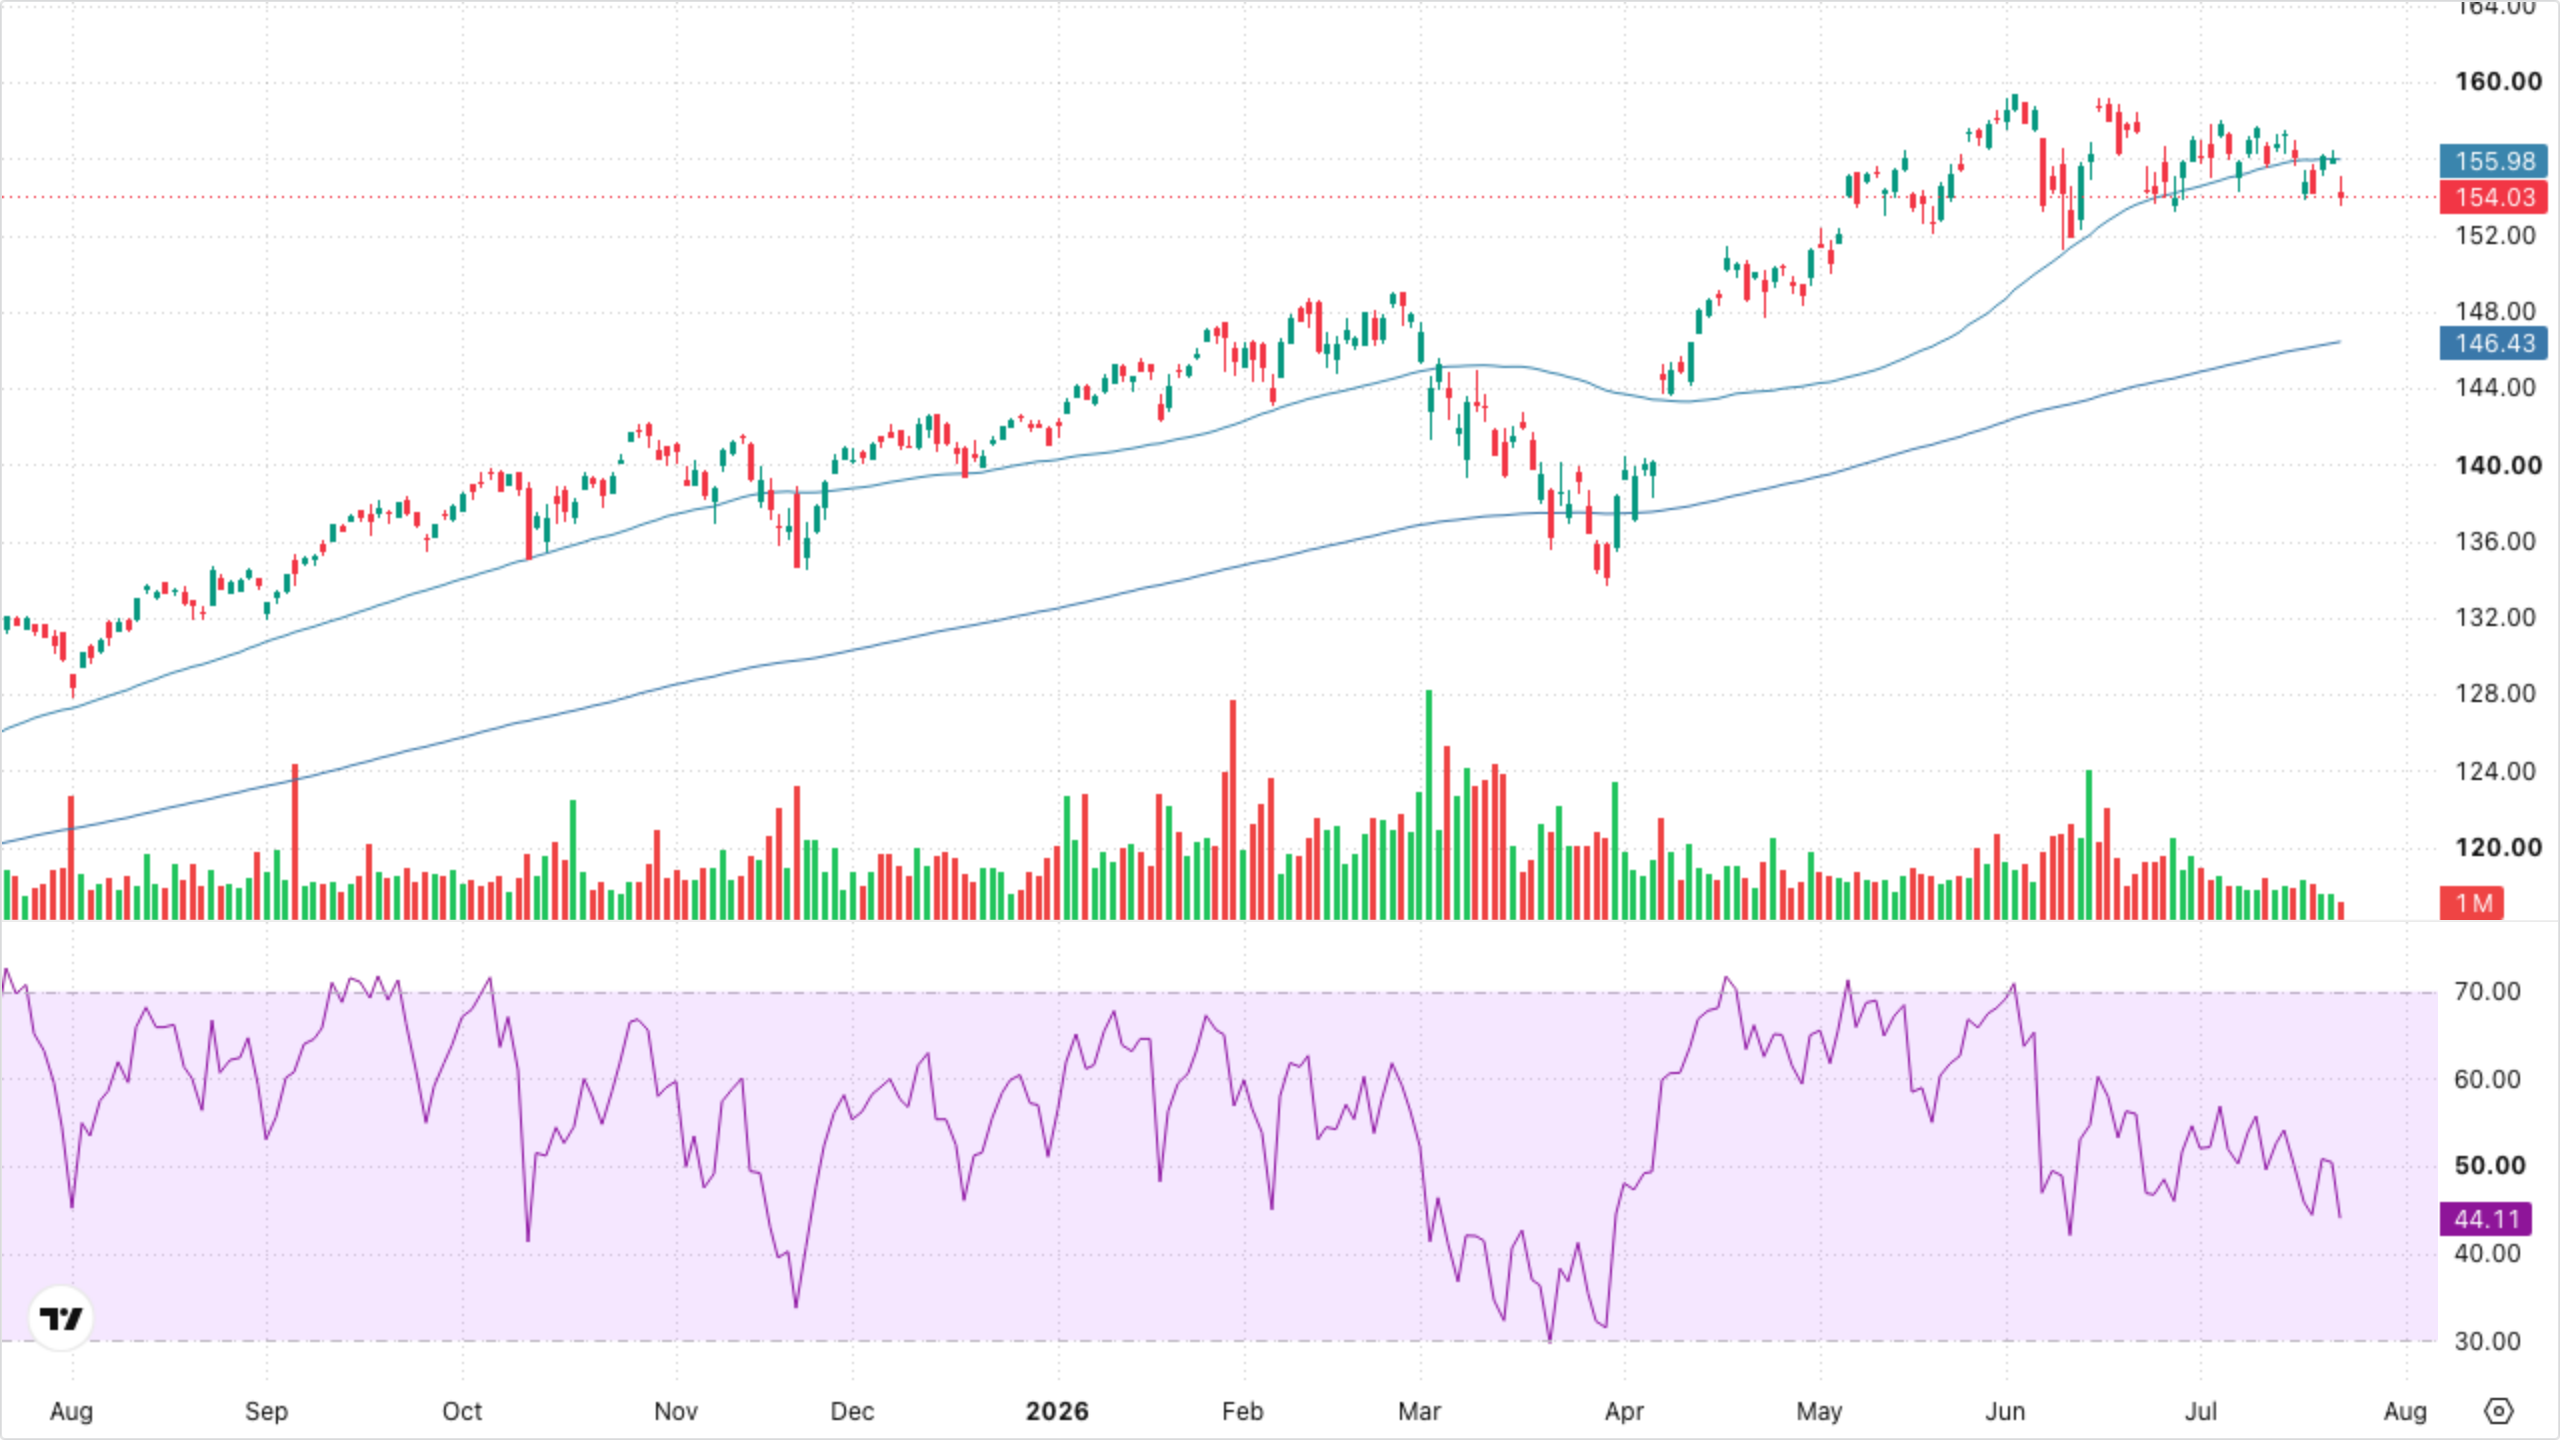Click the 40.00 RSI axis label
2560x1440 pixels.
click(x=2488, y=1253)
